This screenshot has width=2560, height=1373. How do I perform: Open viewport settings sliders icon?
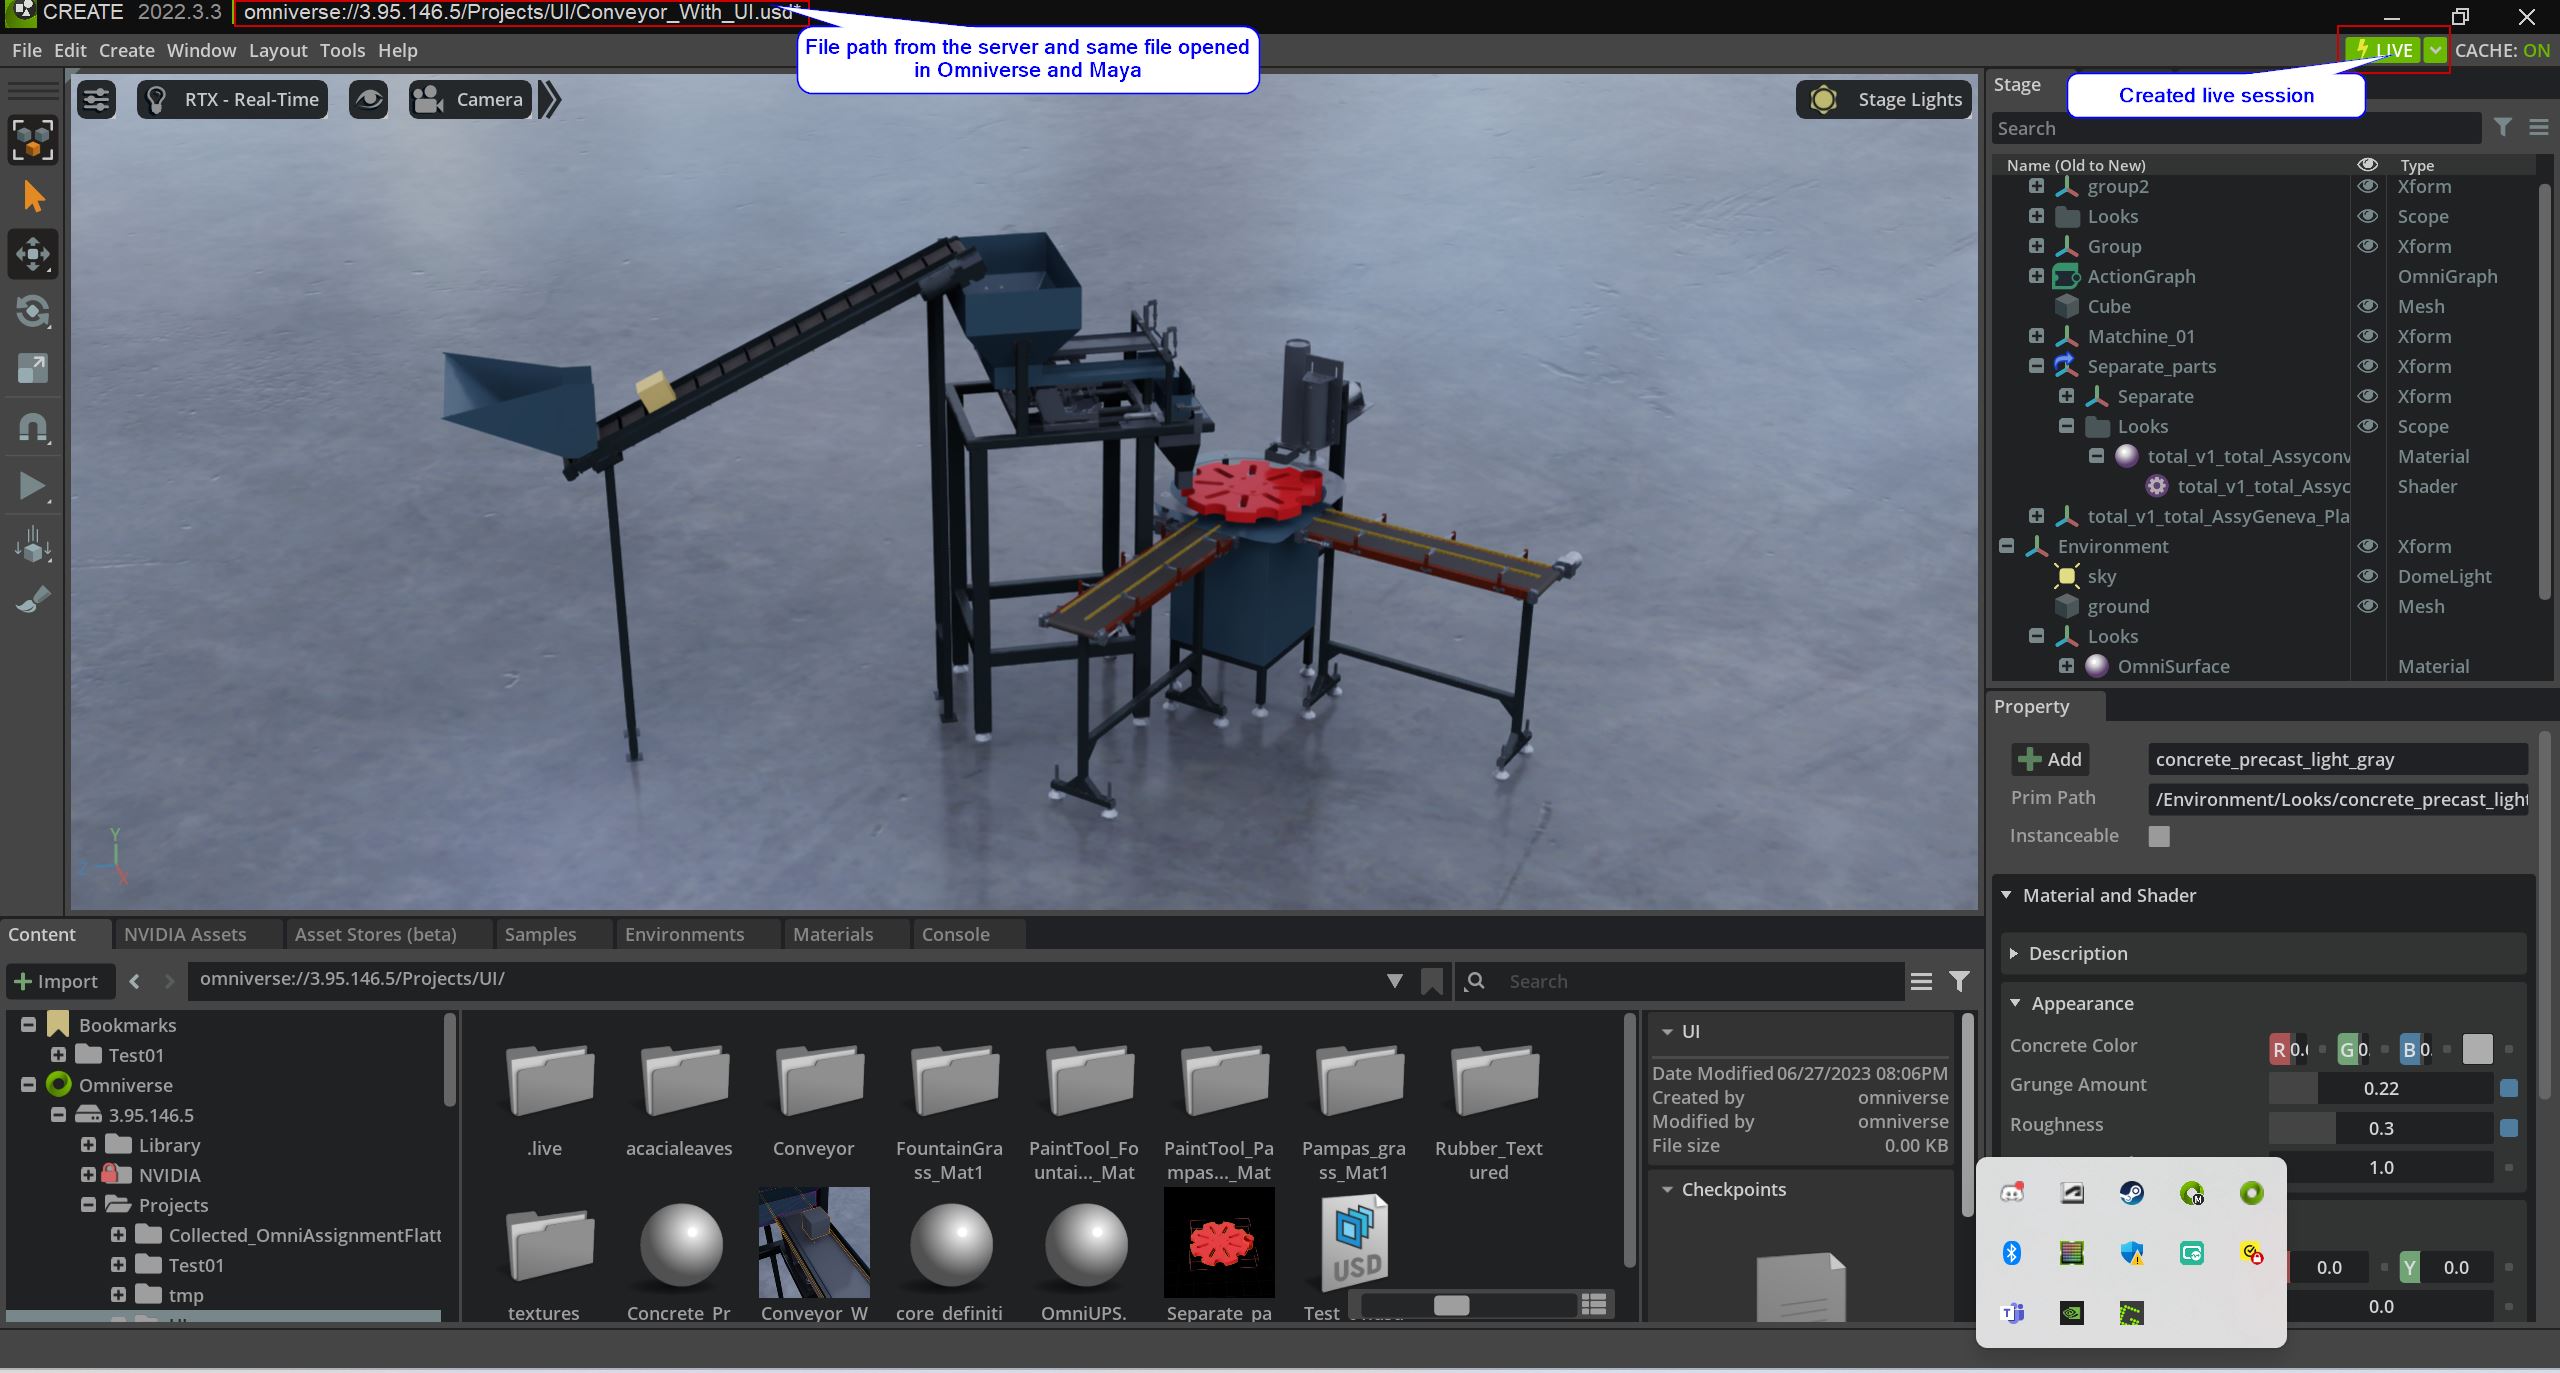tap(97, 99)
